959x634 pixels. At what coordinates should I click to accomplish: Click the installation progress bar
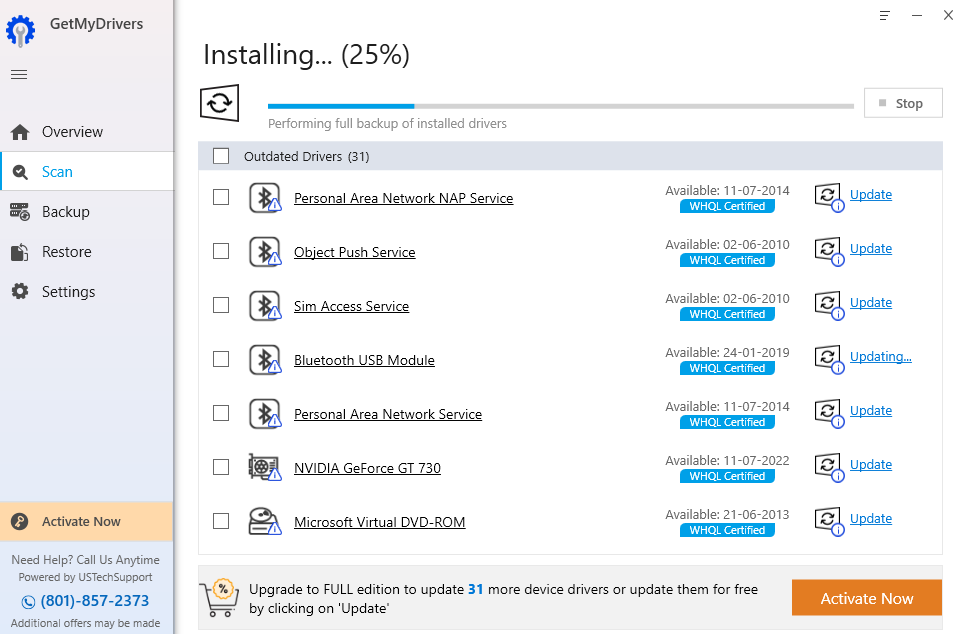[560, 105]
